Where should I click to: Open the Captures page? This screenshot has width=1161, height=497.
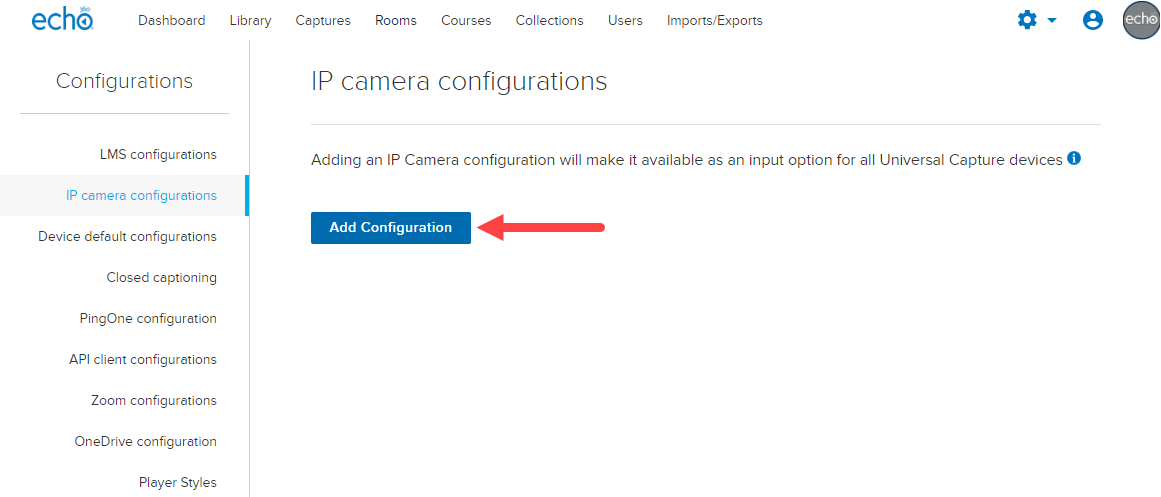pyautogui.click(x=323, y=20)
